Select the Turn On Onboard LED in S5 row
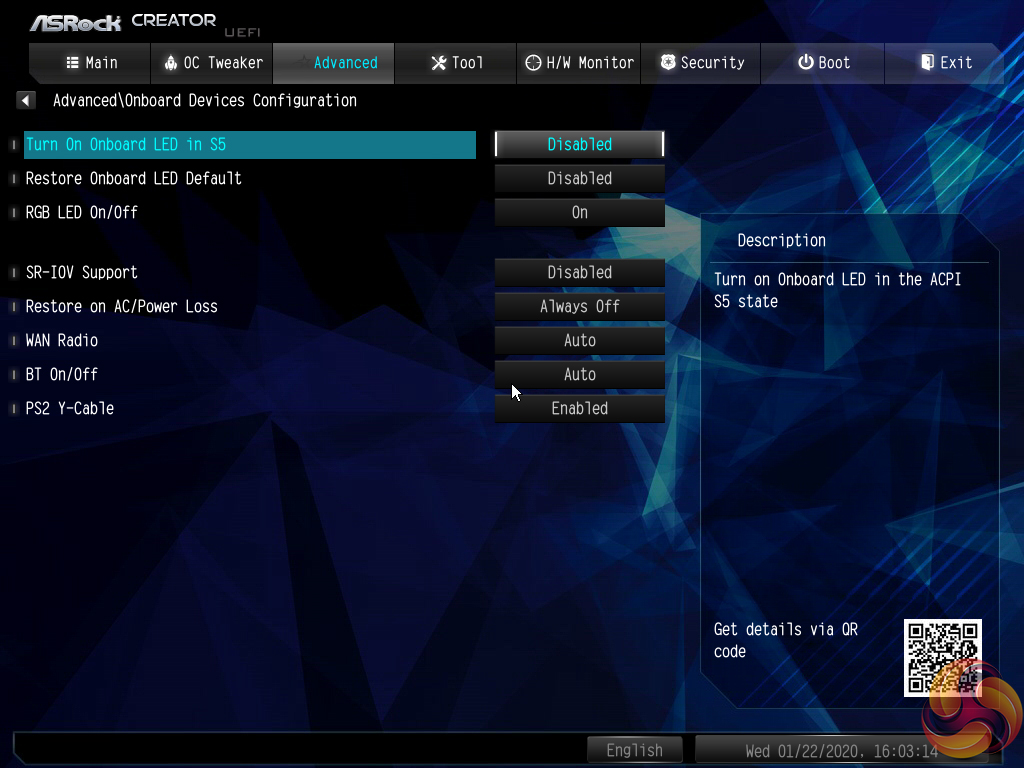 pos(249,144)
